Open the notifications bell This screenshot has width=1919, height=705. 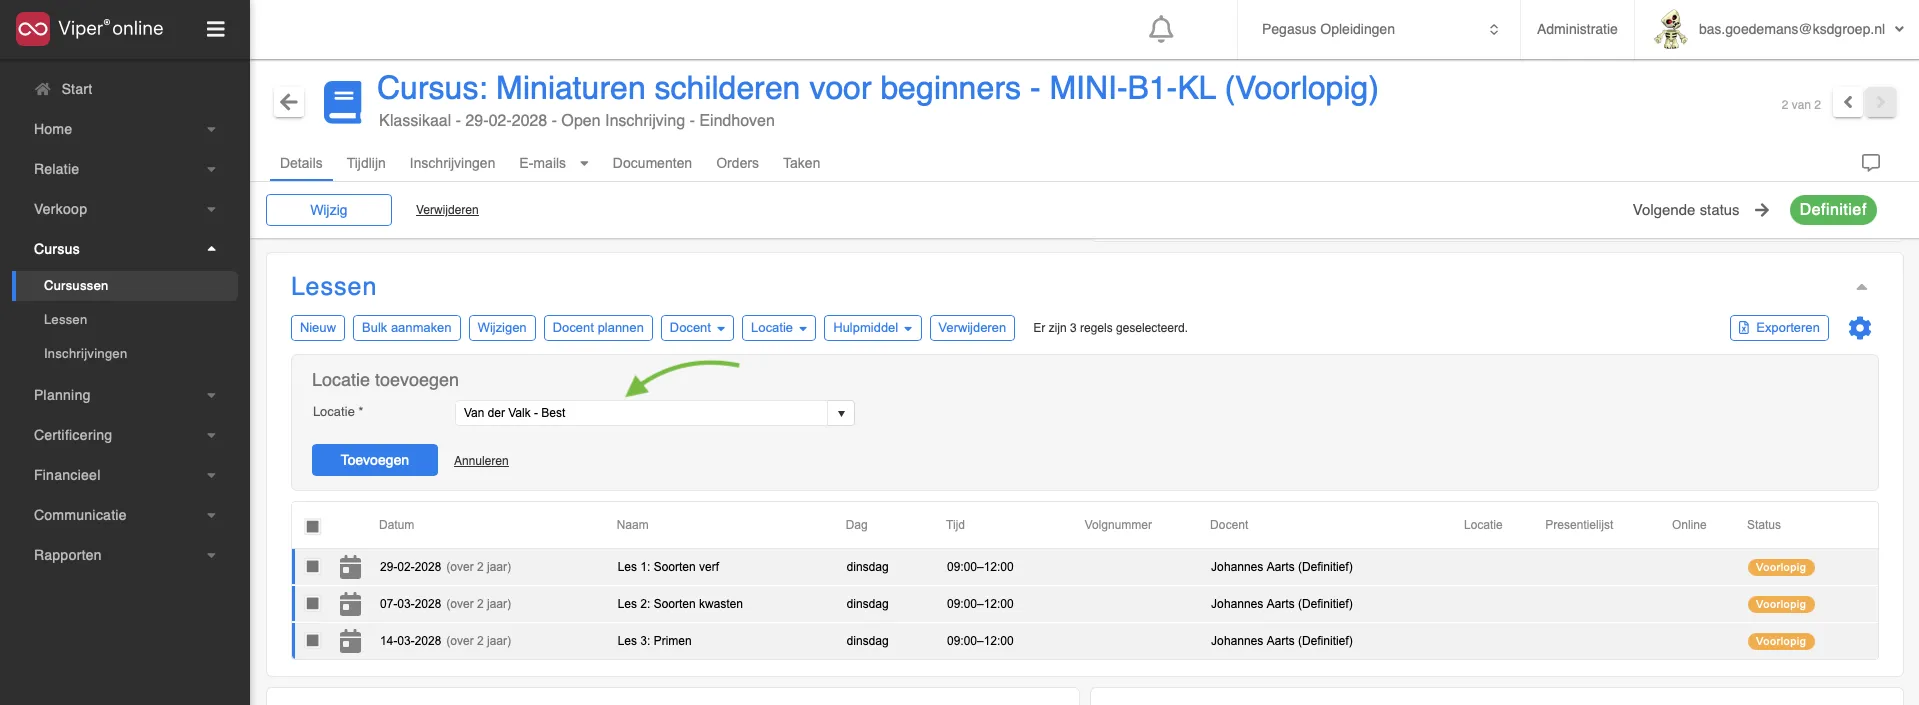(1161, 29)
